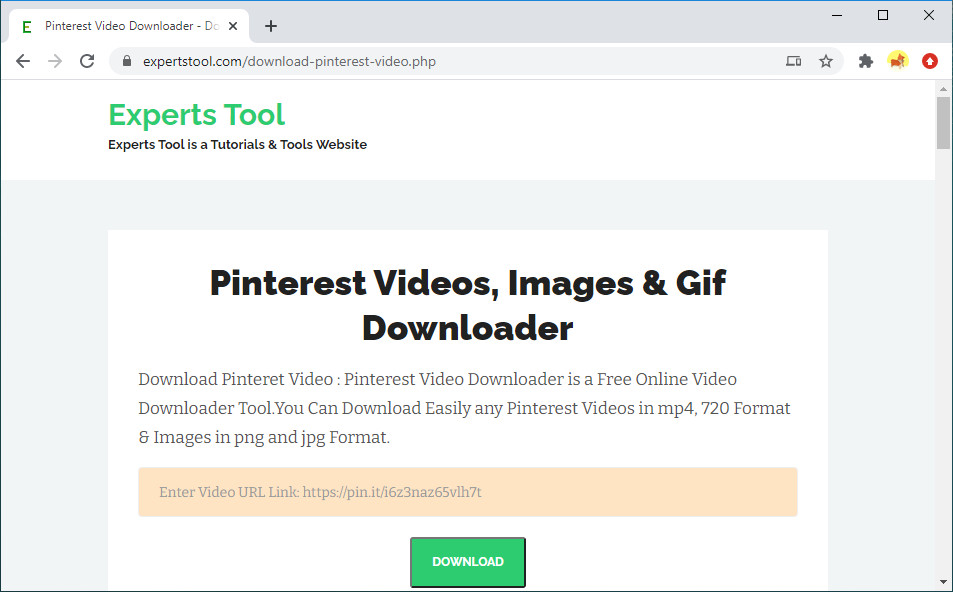This screenshot has width=953, height=592.
Task: Open the cast/media device icon in address bar
Action: pos(793,61)
